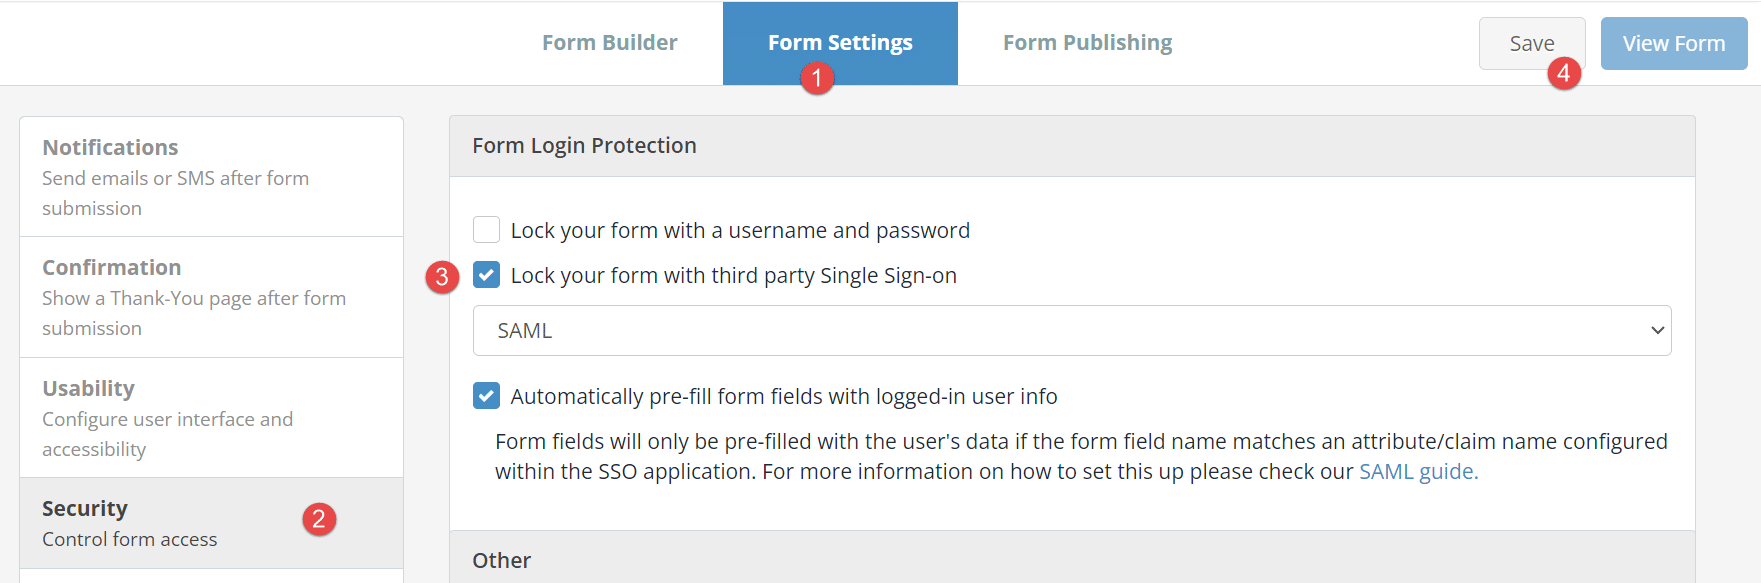Open the SAML provider dropdown
The image size is (1761, 583).
1072,330
